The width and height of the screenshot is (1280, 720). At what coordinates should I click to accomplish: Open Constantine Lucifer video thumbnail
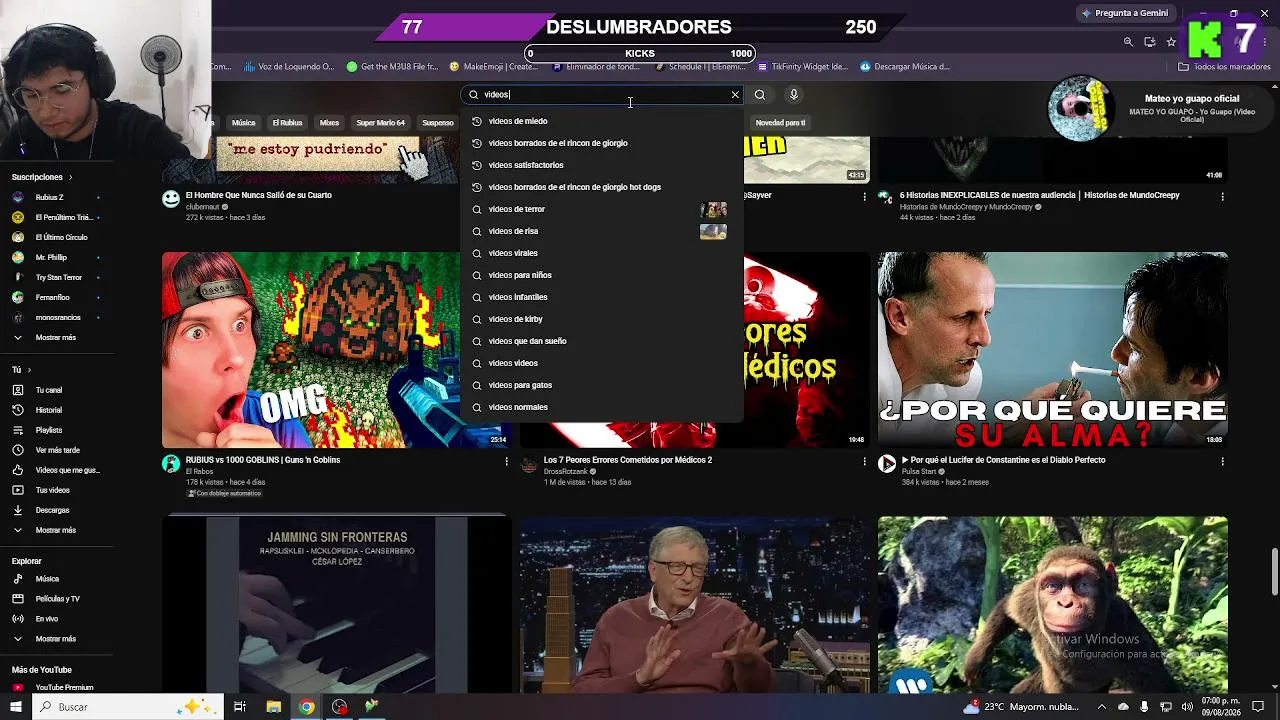click(x=1053, y=350)
